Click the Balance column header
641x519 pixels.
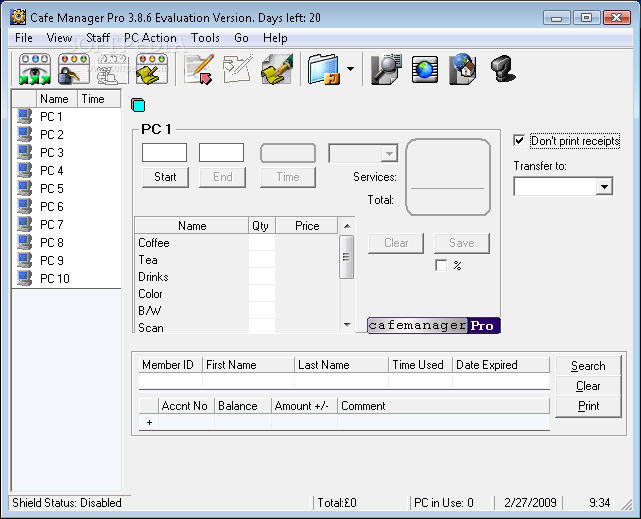tap(243, 406)
